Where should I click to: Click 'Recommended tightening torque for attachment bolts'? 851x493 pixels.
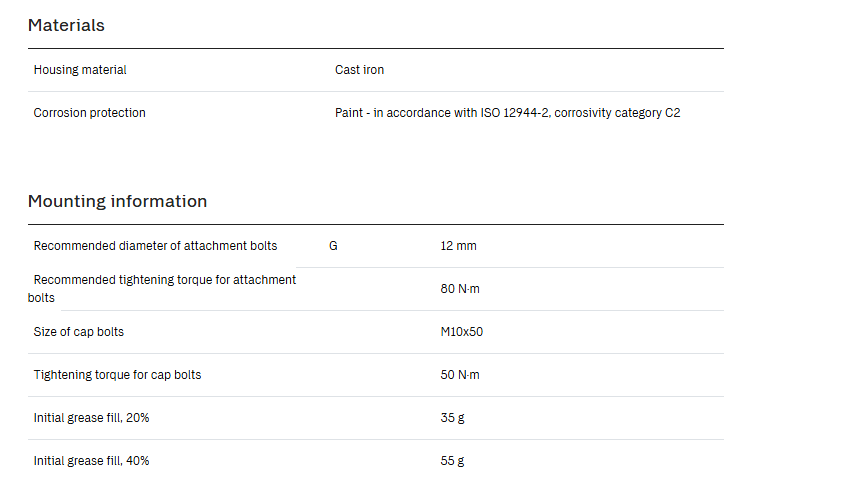[162, 288]
